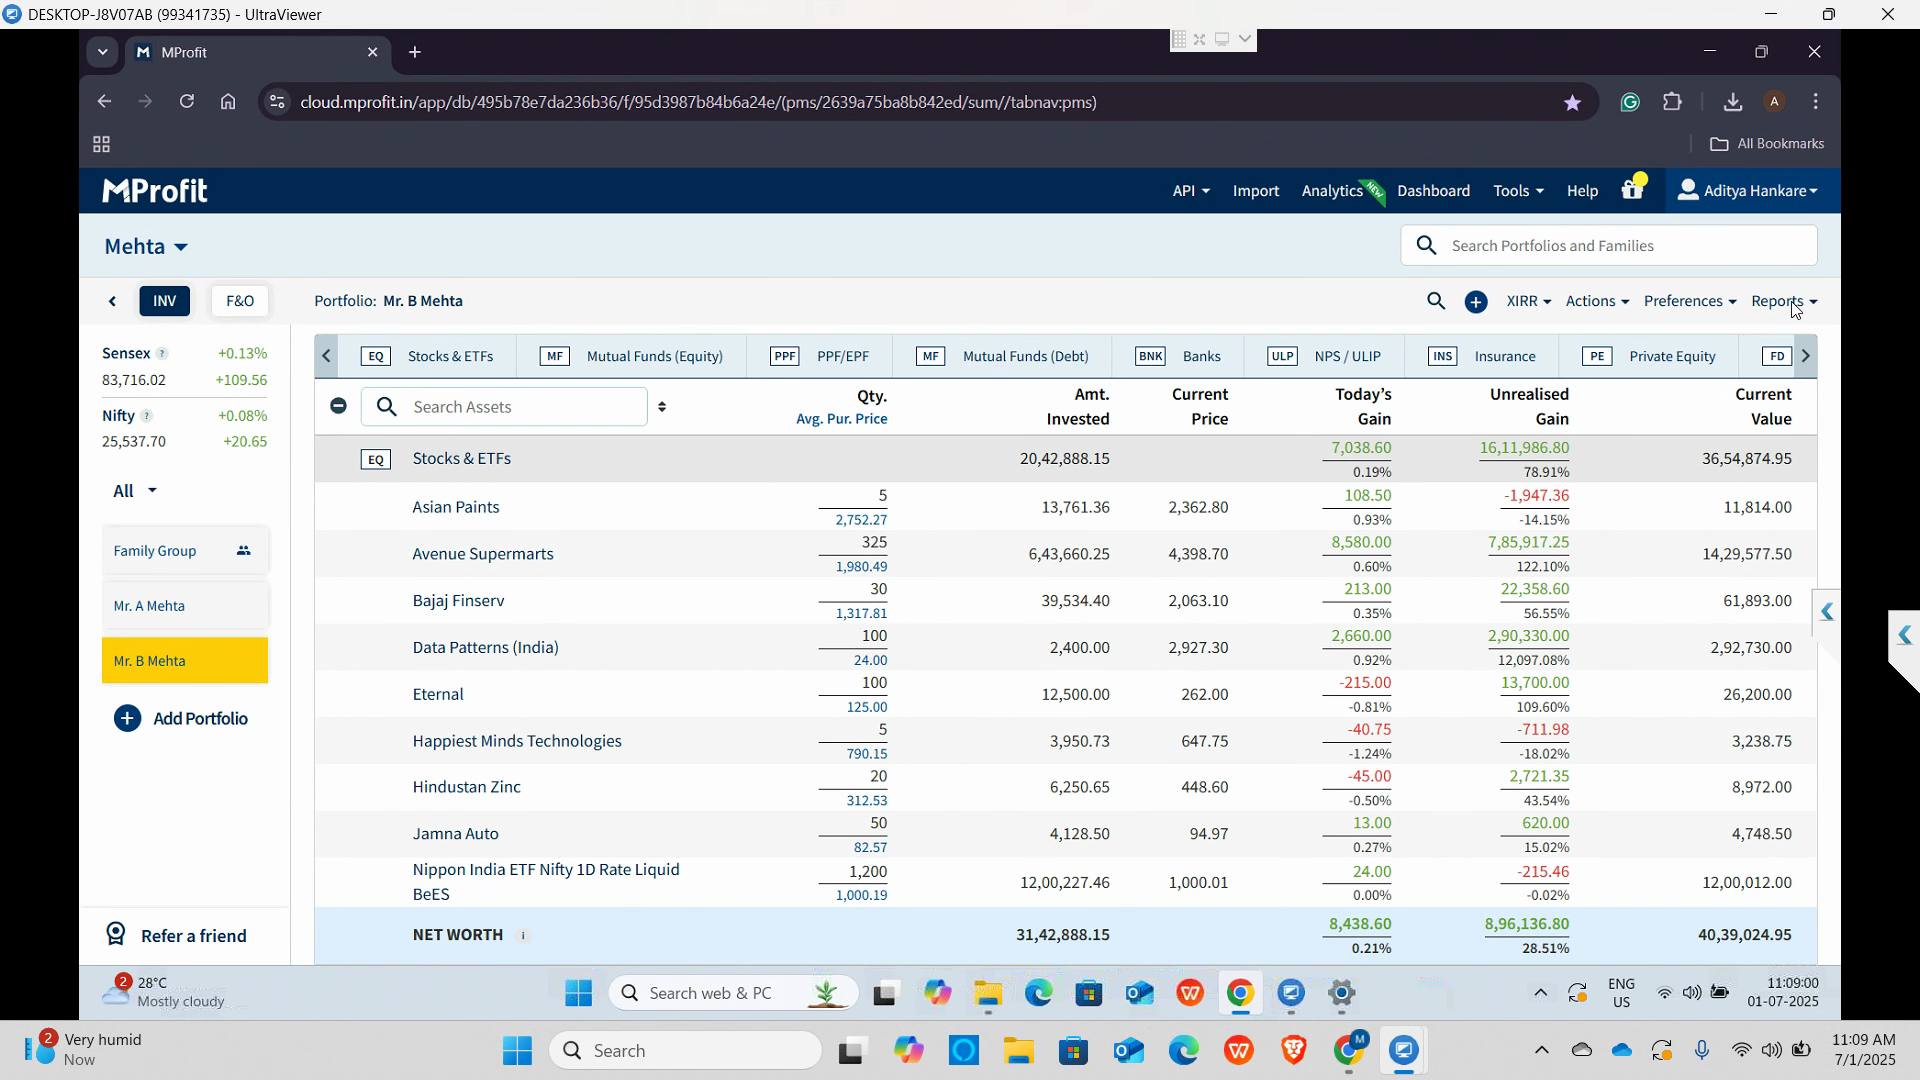The height and width of the screenshot is (1080, 1920).
Task: Select the Mutual Funds (Debt) tab
Action: 1003,356
